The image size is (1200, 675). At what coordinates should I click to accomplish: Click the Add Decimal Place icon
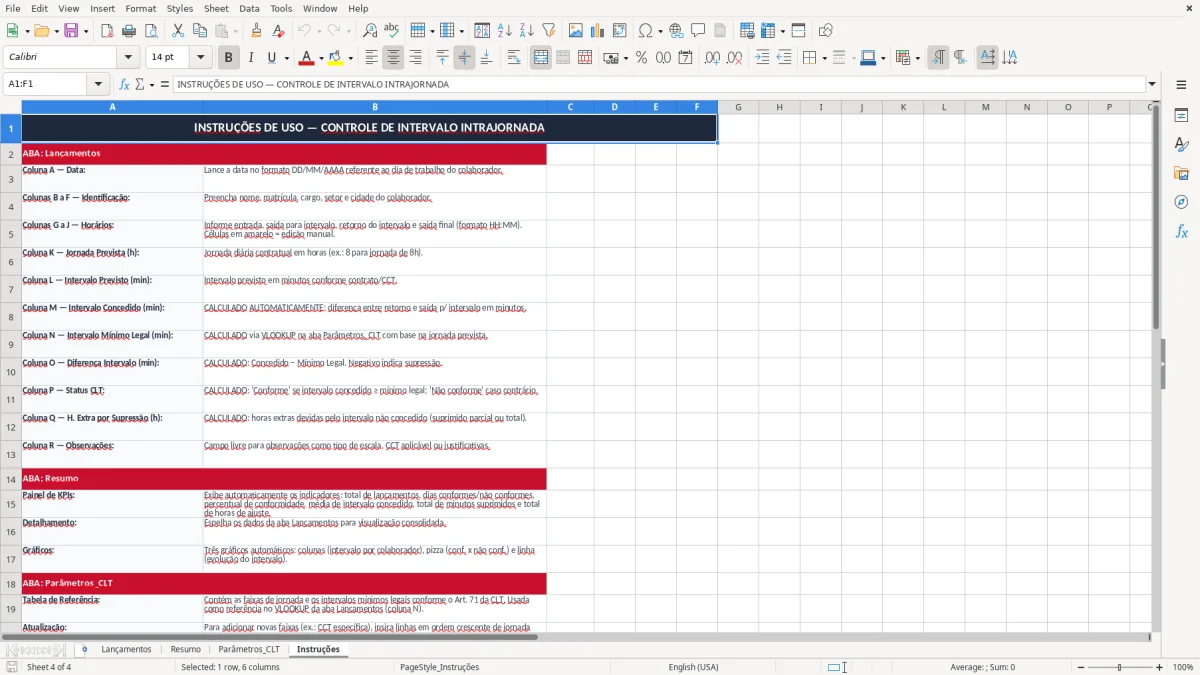[712, 58]
